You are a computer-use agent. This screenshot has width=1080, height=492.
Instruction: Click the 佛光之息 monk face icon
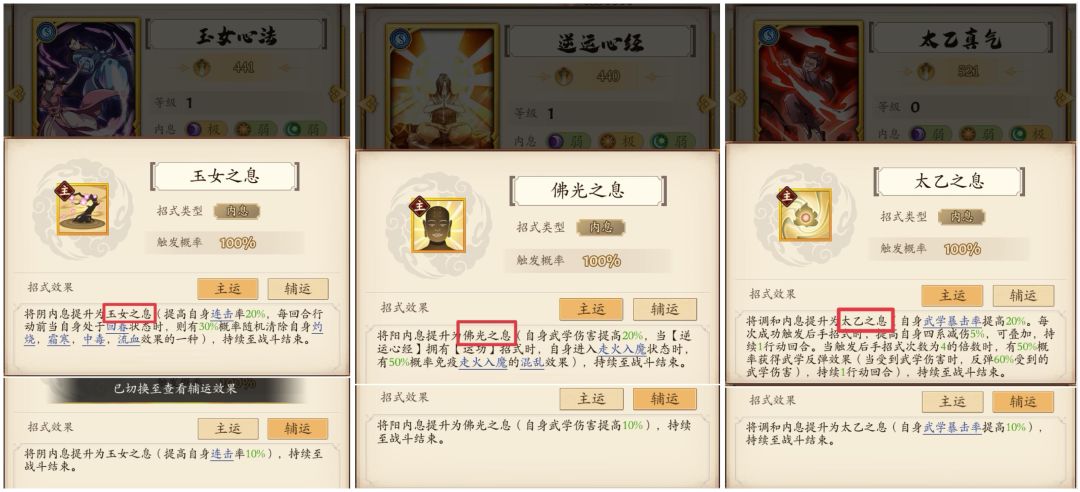pyautogui.click(x=438, y=224)
